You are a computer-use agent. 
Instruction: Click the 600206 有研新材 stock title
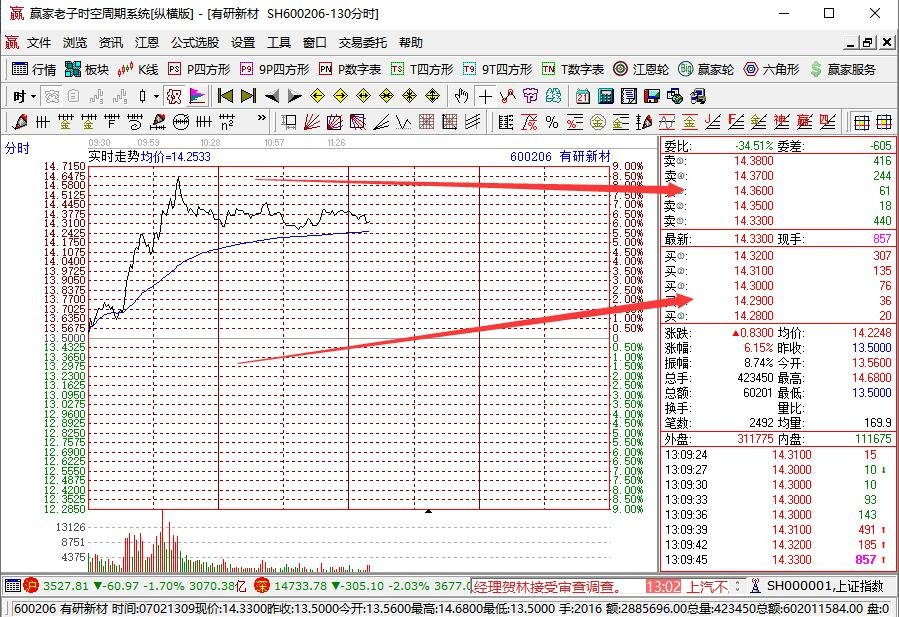click(x=560, y=156)
